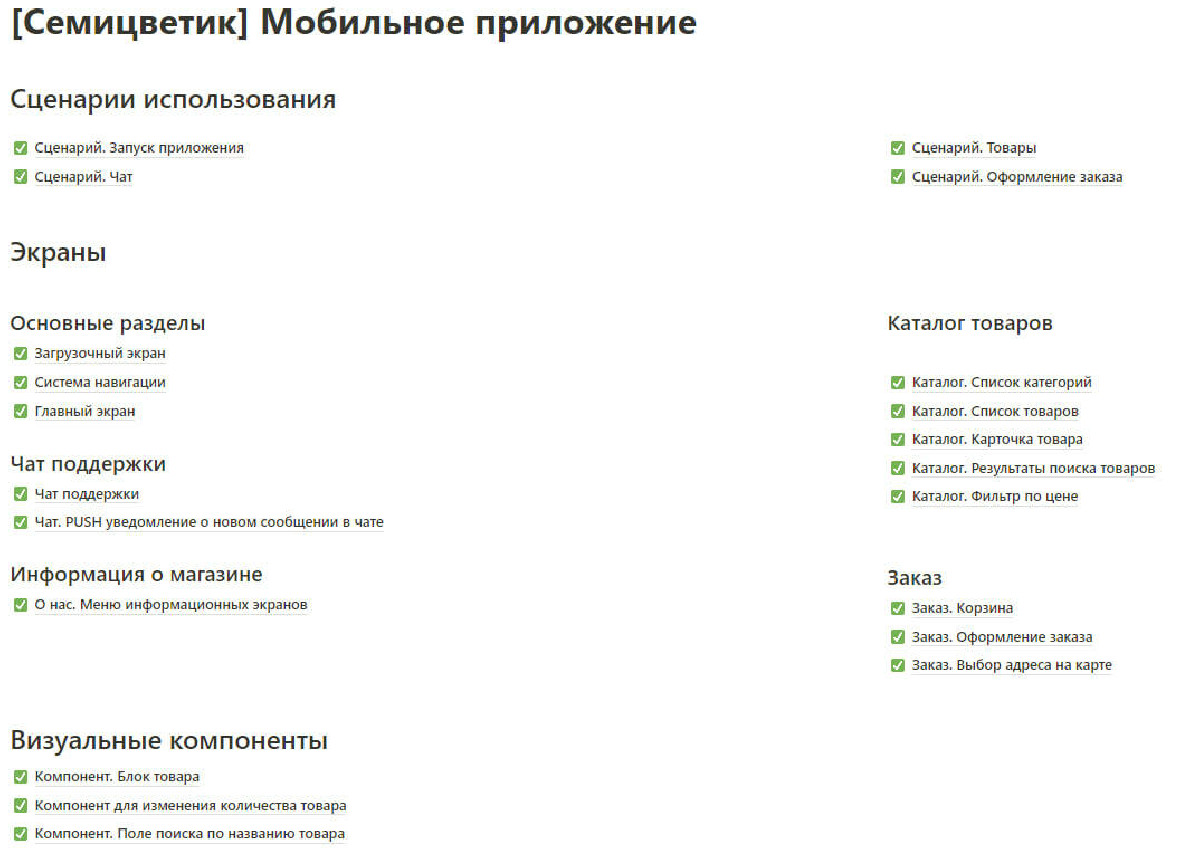Screen dimensions: 1200x859
Task: Toggle checkbox beside 'Каталог. Список товаров'
Action: (897, 411)
